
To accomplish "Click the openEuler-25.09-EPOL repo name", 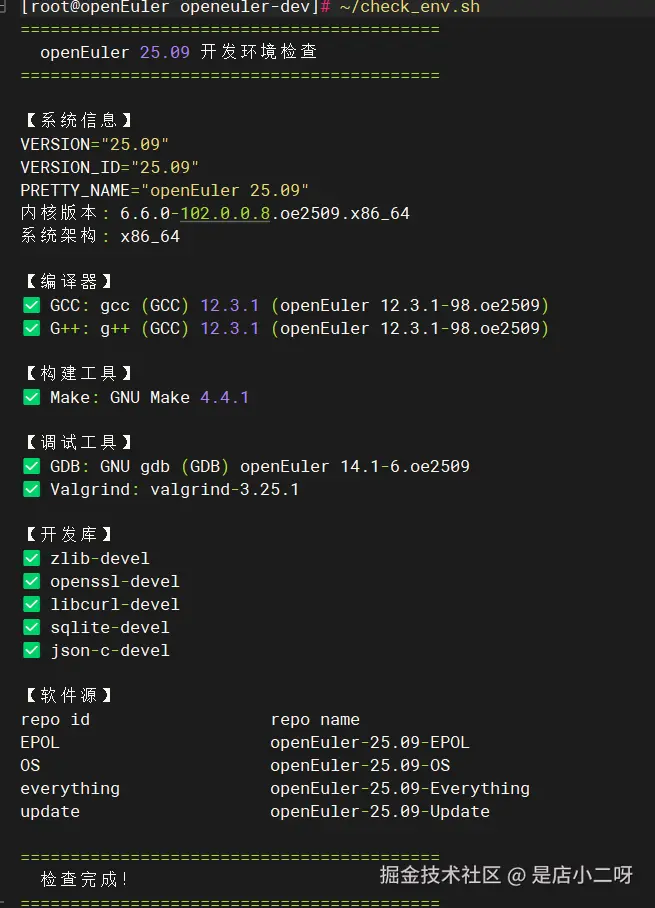I will (x=369, y=742).
